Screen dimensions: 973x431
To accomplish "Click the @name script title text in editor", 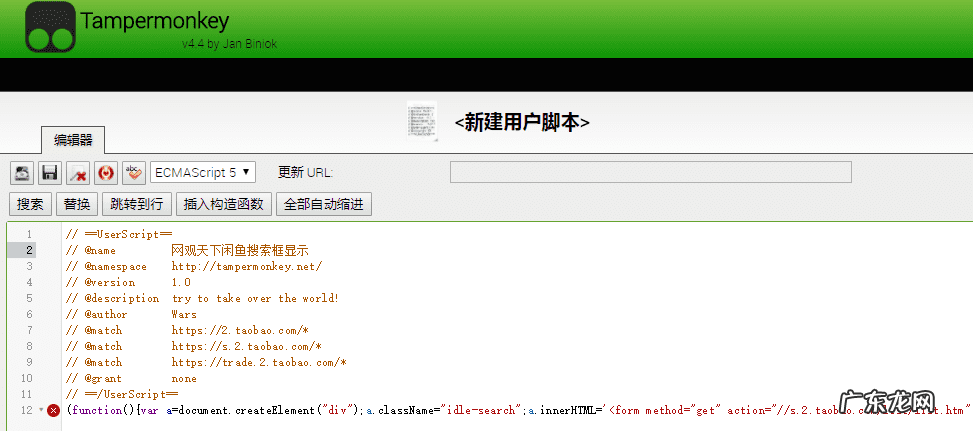I will 240,250.
